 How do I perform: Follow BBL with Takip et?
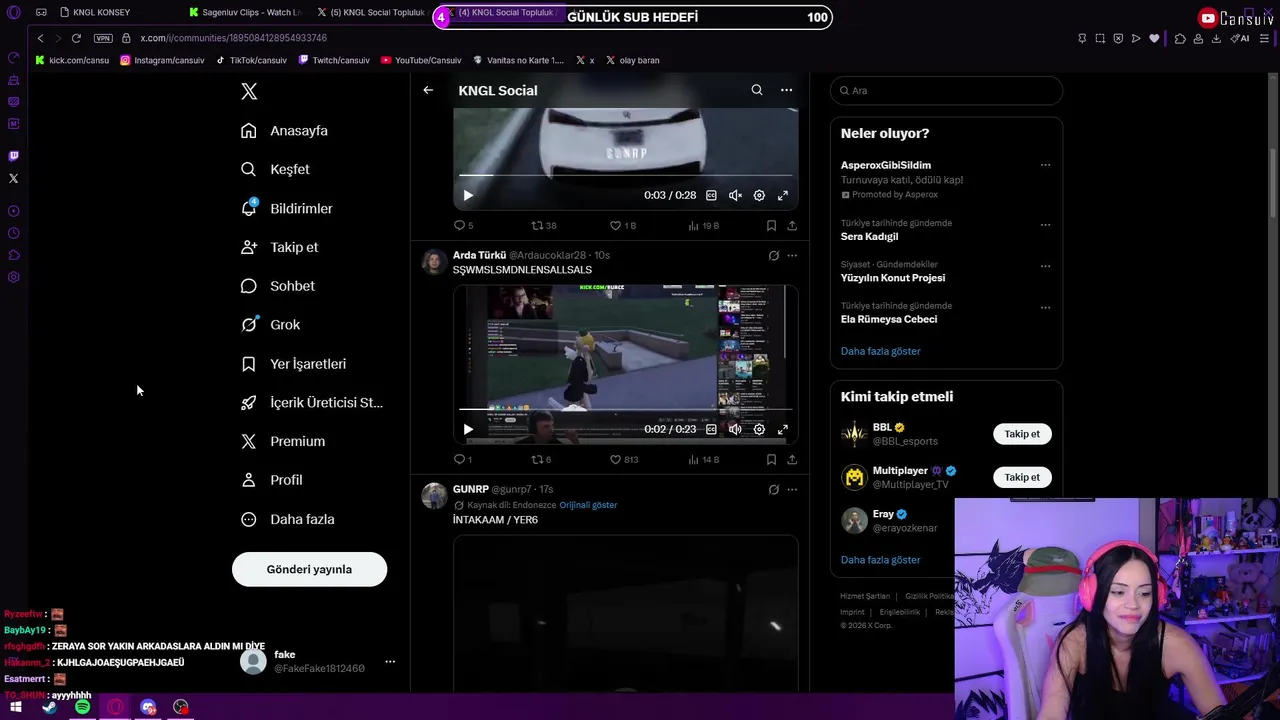1022,434
